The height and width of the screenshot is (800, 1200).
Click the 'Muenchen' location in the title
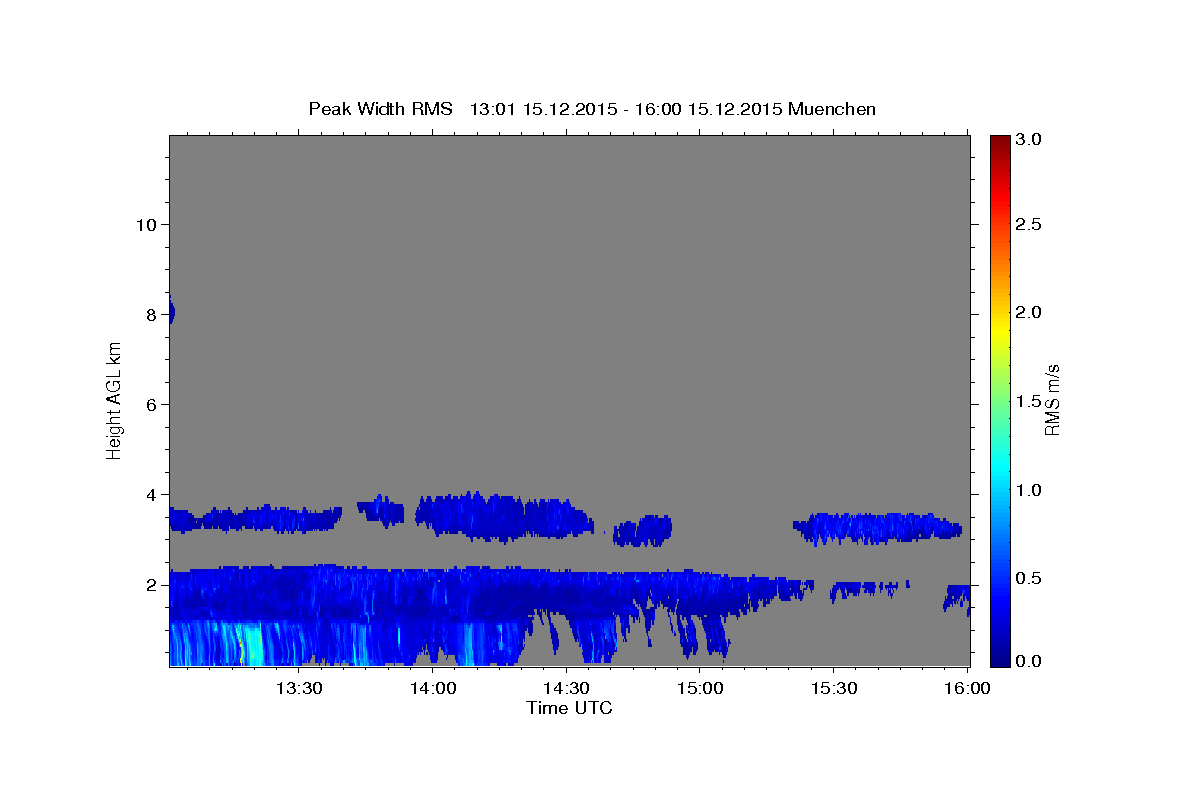832,109
